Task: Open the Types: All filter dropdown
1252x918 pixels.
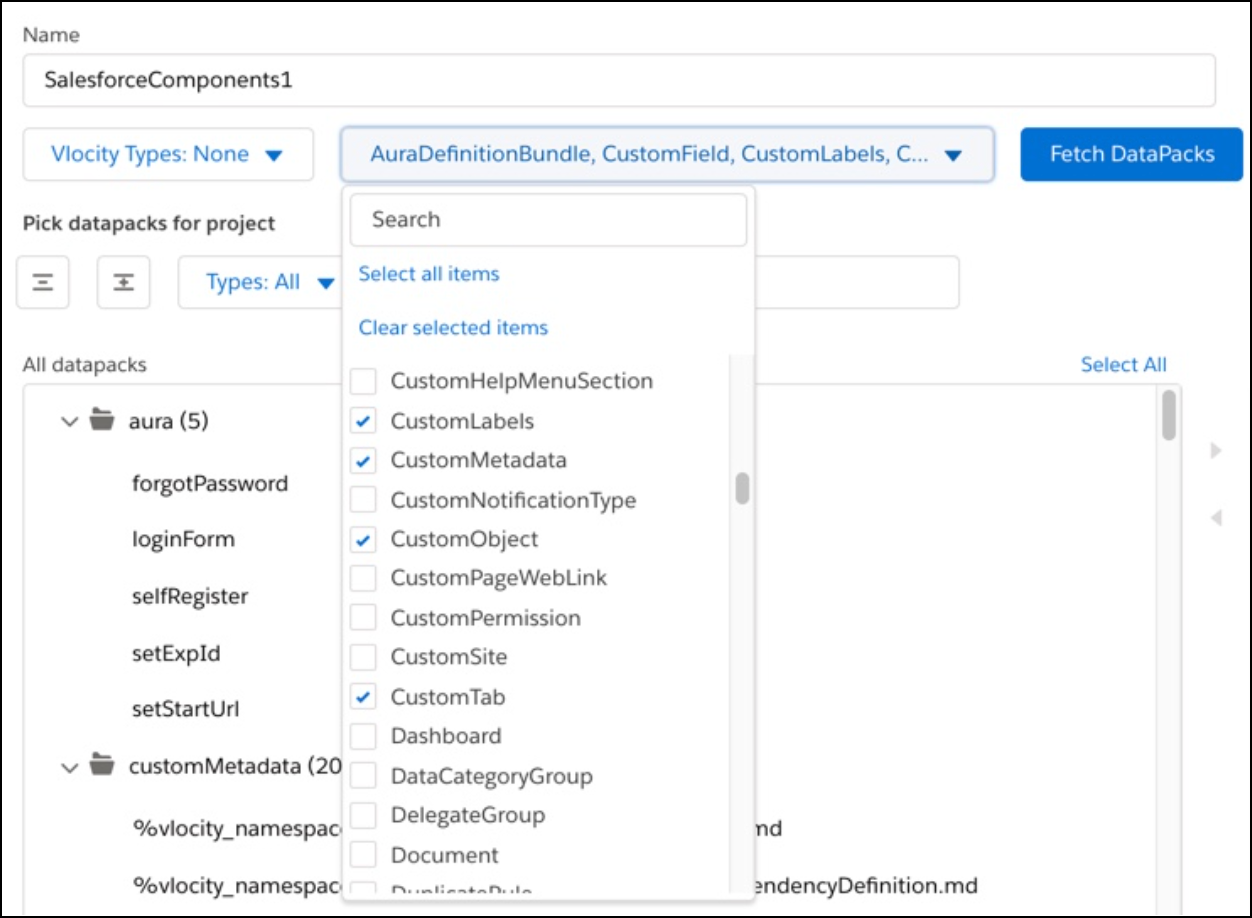Action: [x=262, y=282]
